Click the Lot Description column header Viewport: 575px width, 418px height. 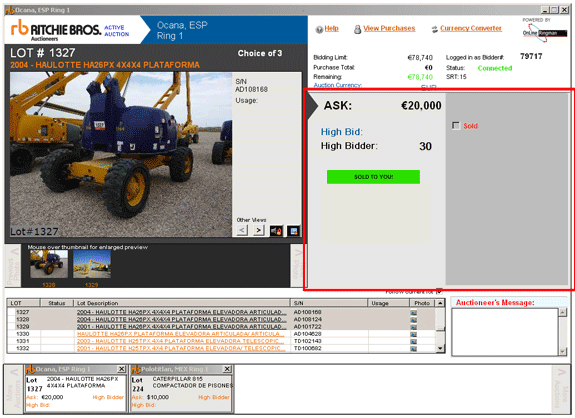coord(182,303)
